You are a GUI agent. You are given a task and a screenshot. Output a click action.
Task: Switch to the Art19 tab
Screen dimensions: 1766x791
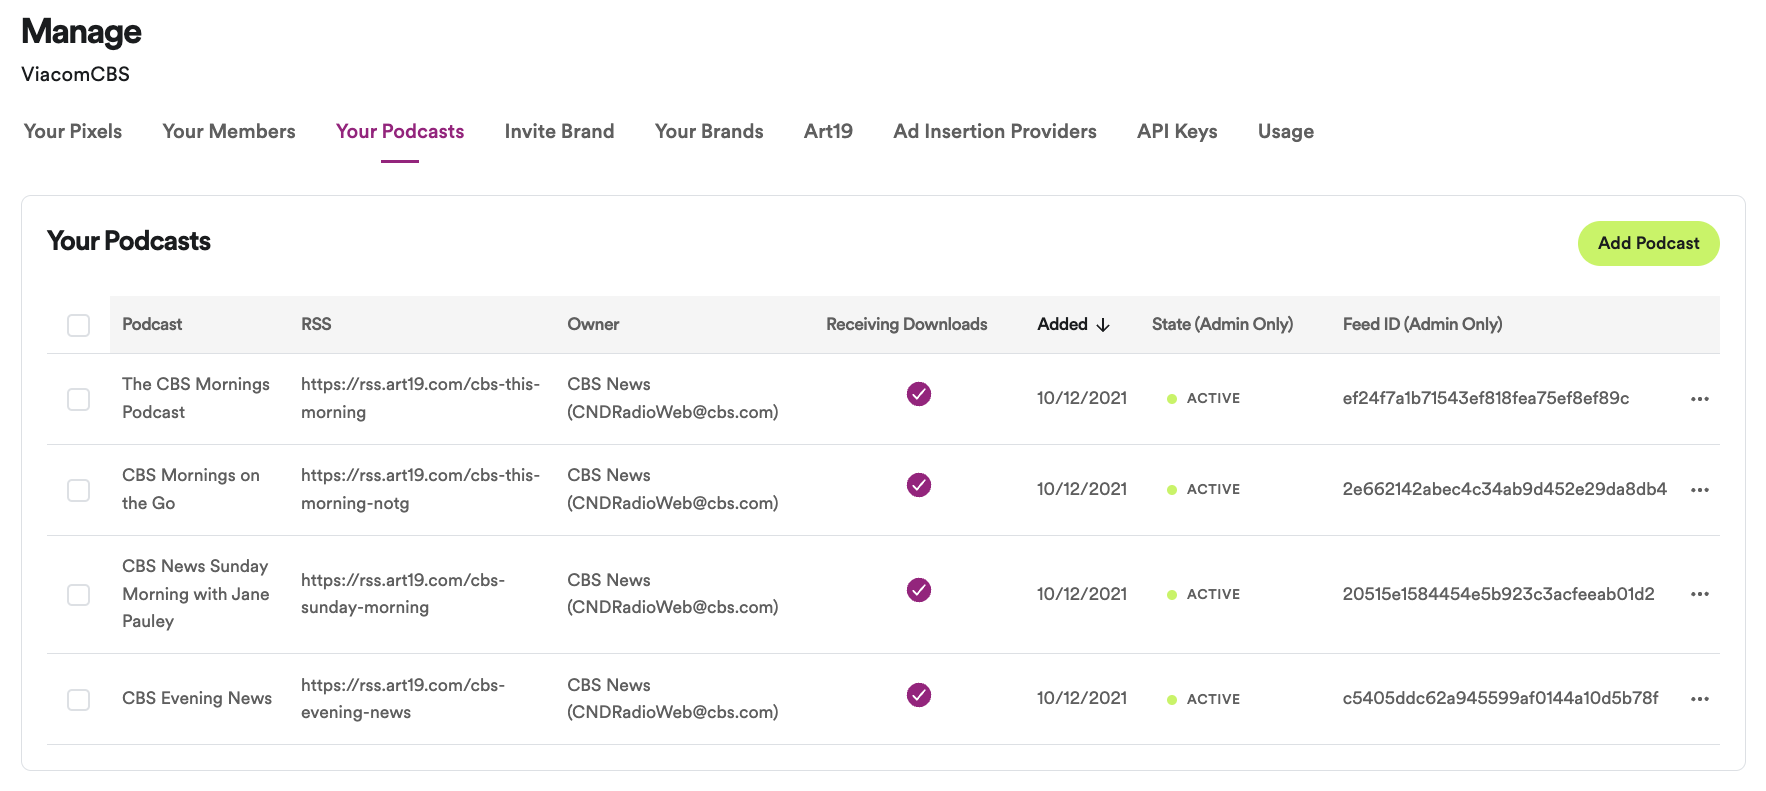pos(828,131)
